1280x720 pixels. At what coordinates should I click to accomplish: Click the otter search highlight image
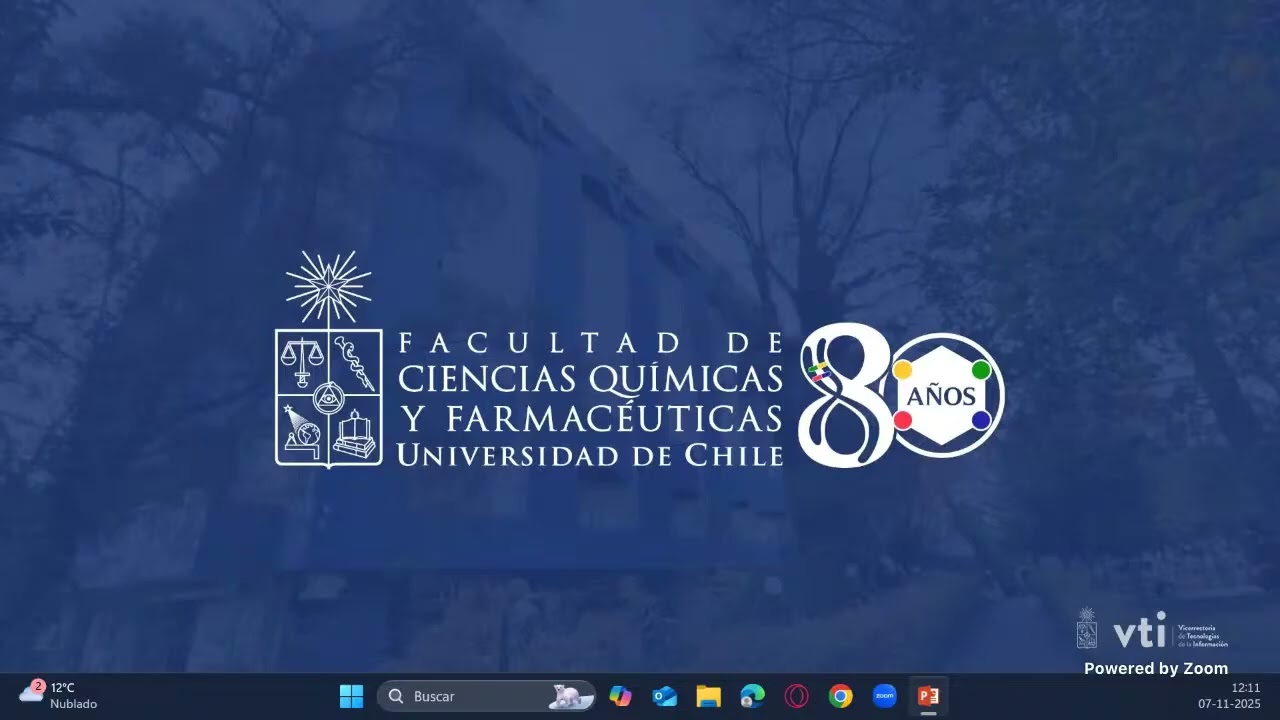570,696
